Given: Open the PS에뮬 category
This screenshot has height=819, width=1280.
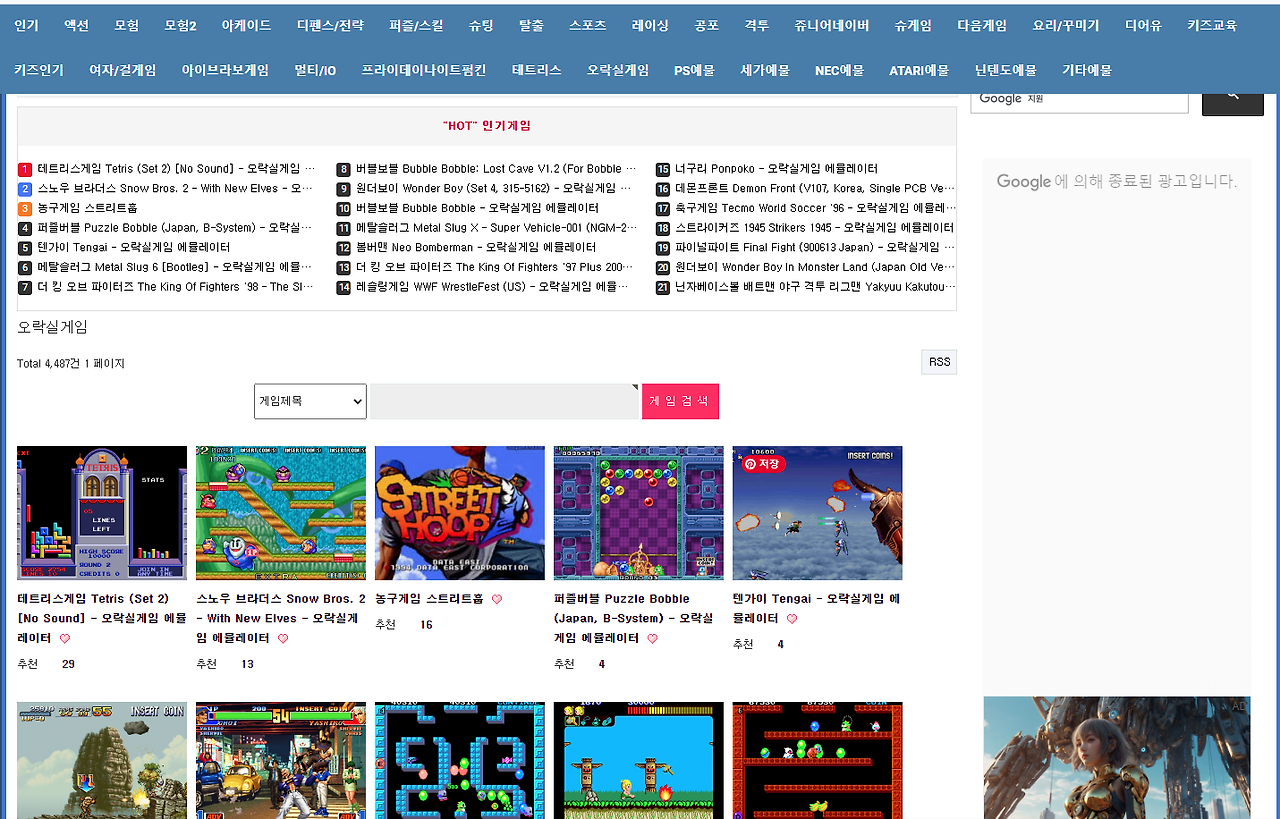Looking at the screenshot, I should pyautogui.click(x=694, y=70).
